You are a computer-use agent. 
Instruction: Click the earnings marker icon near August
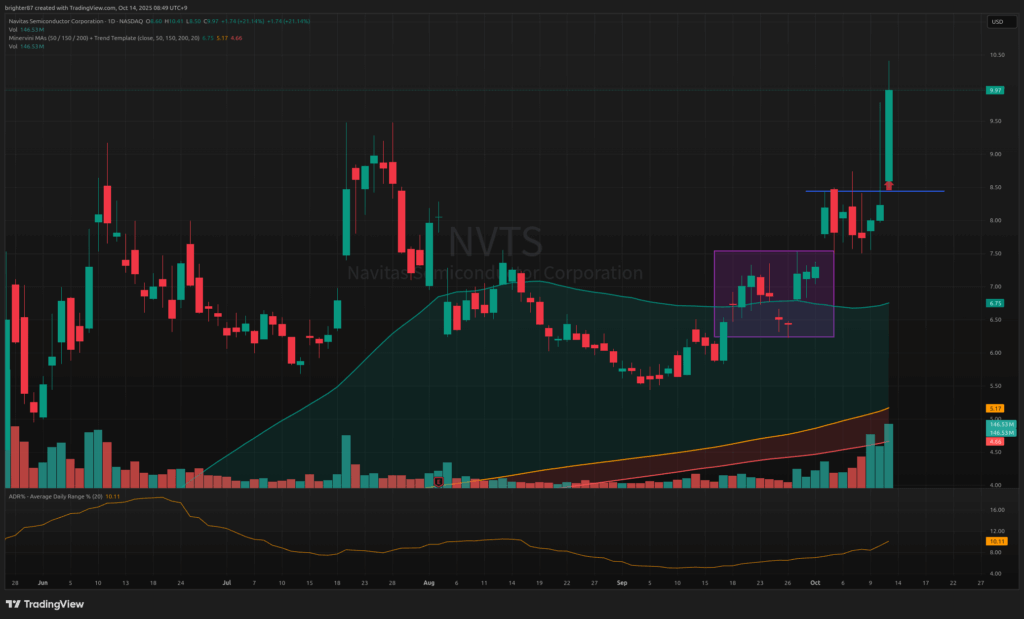coord(438,482)
